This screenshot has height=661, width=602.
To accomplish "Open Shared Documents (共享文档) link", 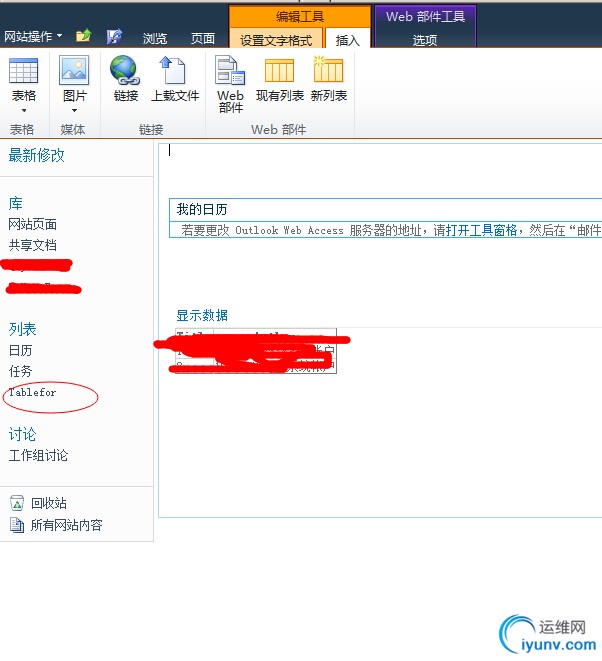I will click(x=32, y=245).
